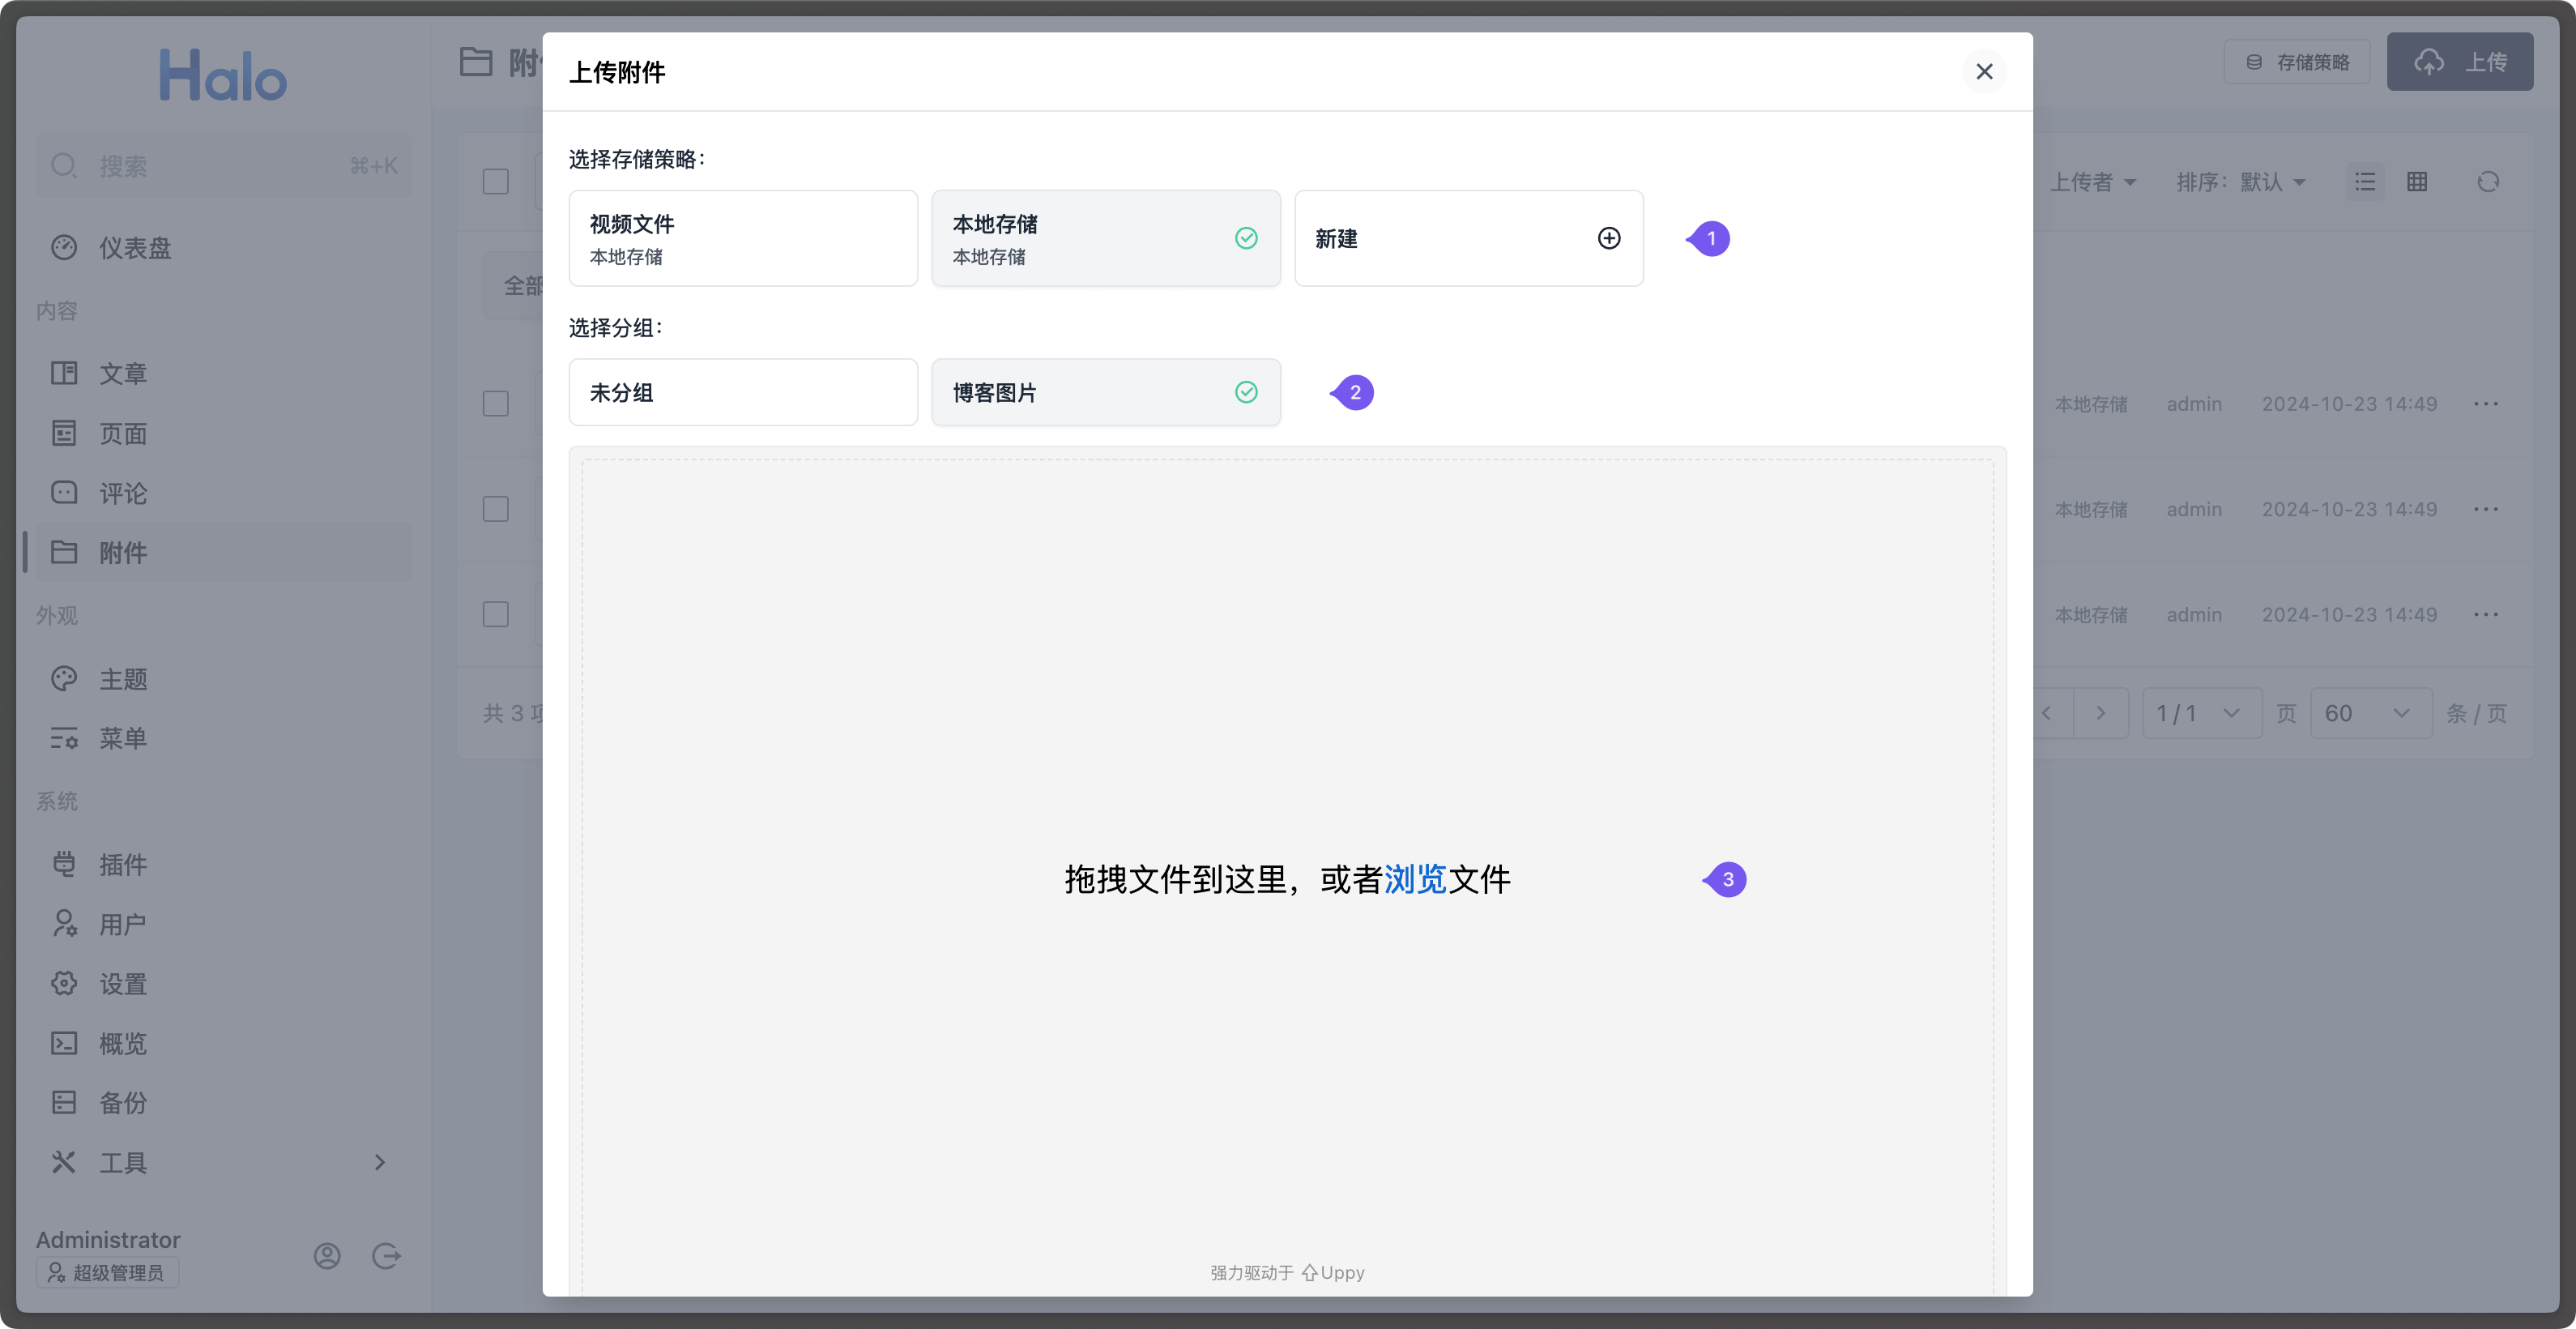Switch to grid view of attachments

coord(2418,181)
